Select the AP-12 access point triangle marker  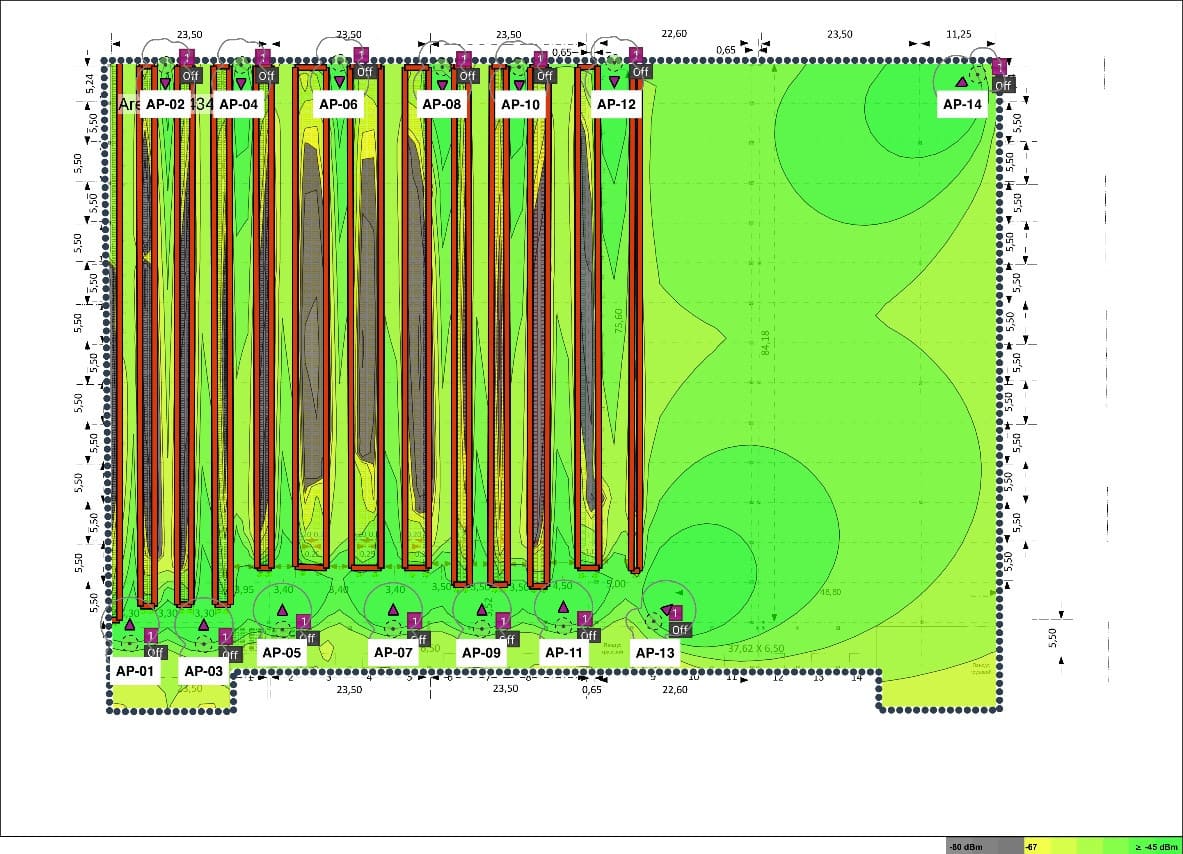click(x=614, y=80)
